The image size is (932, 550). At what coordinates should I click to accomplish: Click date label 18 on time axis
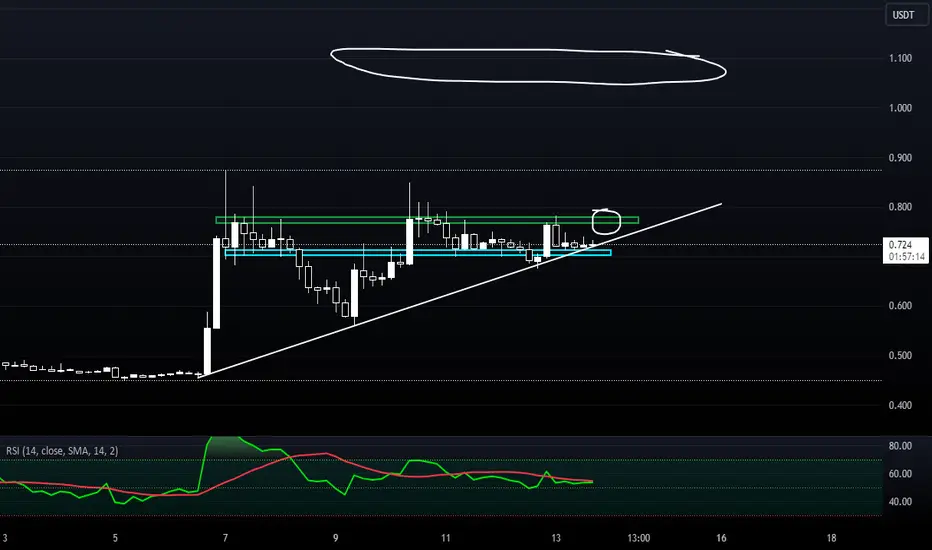(x=832, y=538)
